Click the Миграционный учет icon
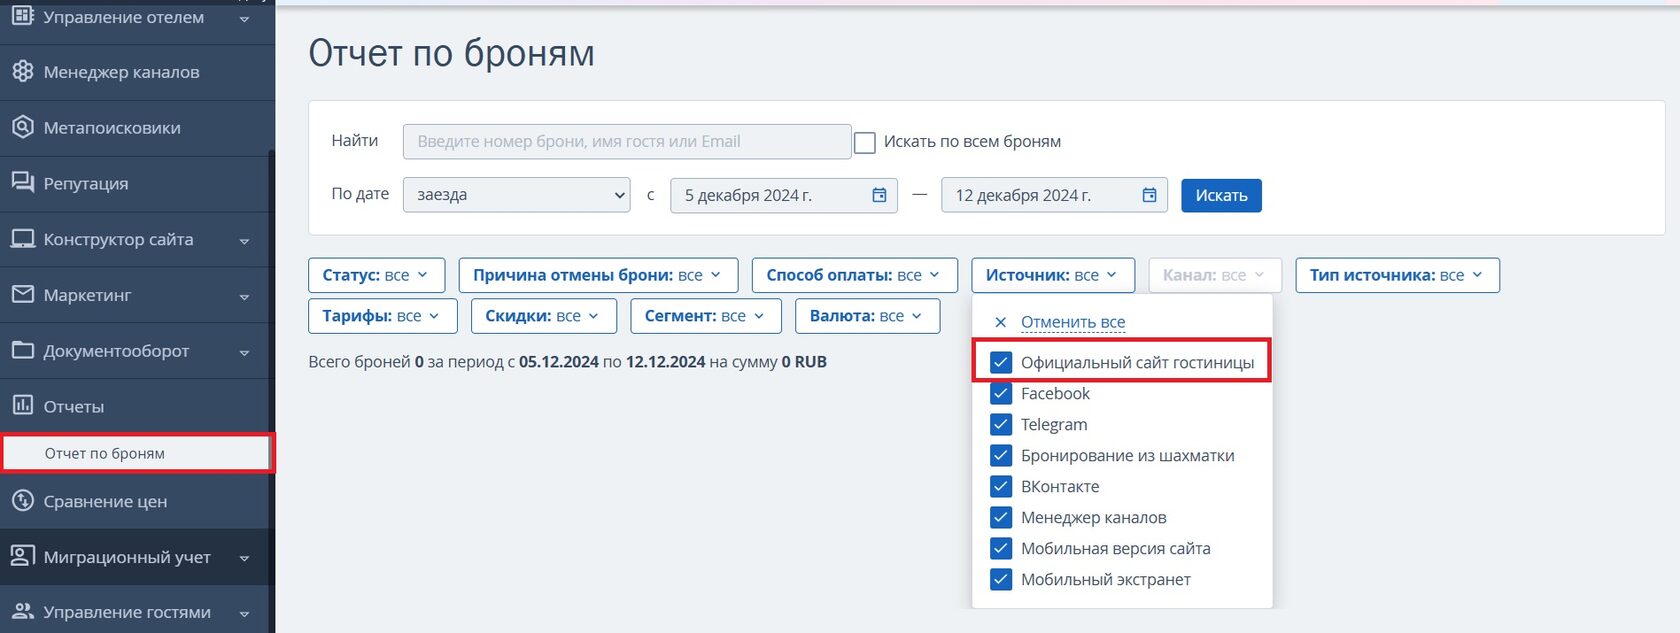The height and width of the screenshot is (633, 1680). pyautogui.click(x=22, y=556)
